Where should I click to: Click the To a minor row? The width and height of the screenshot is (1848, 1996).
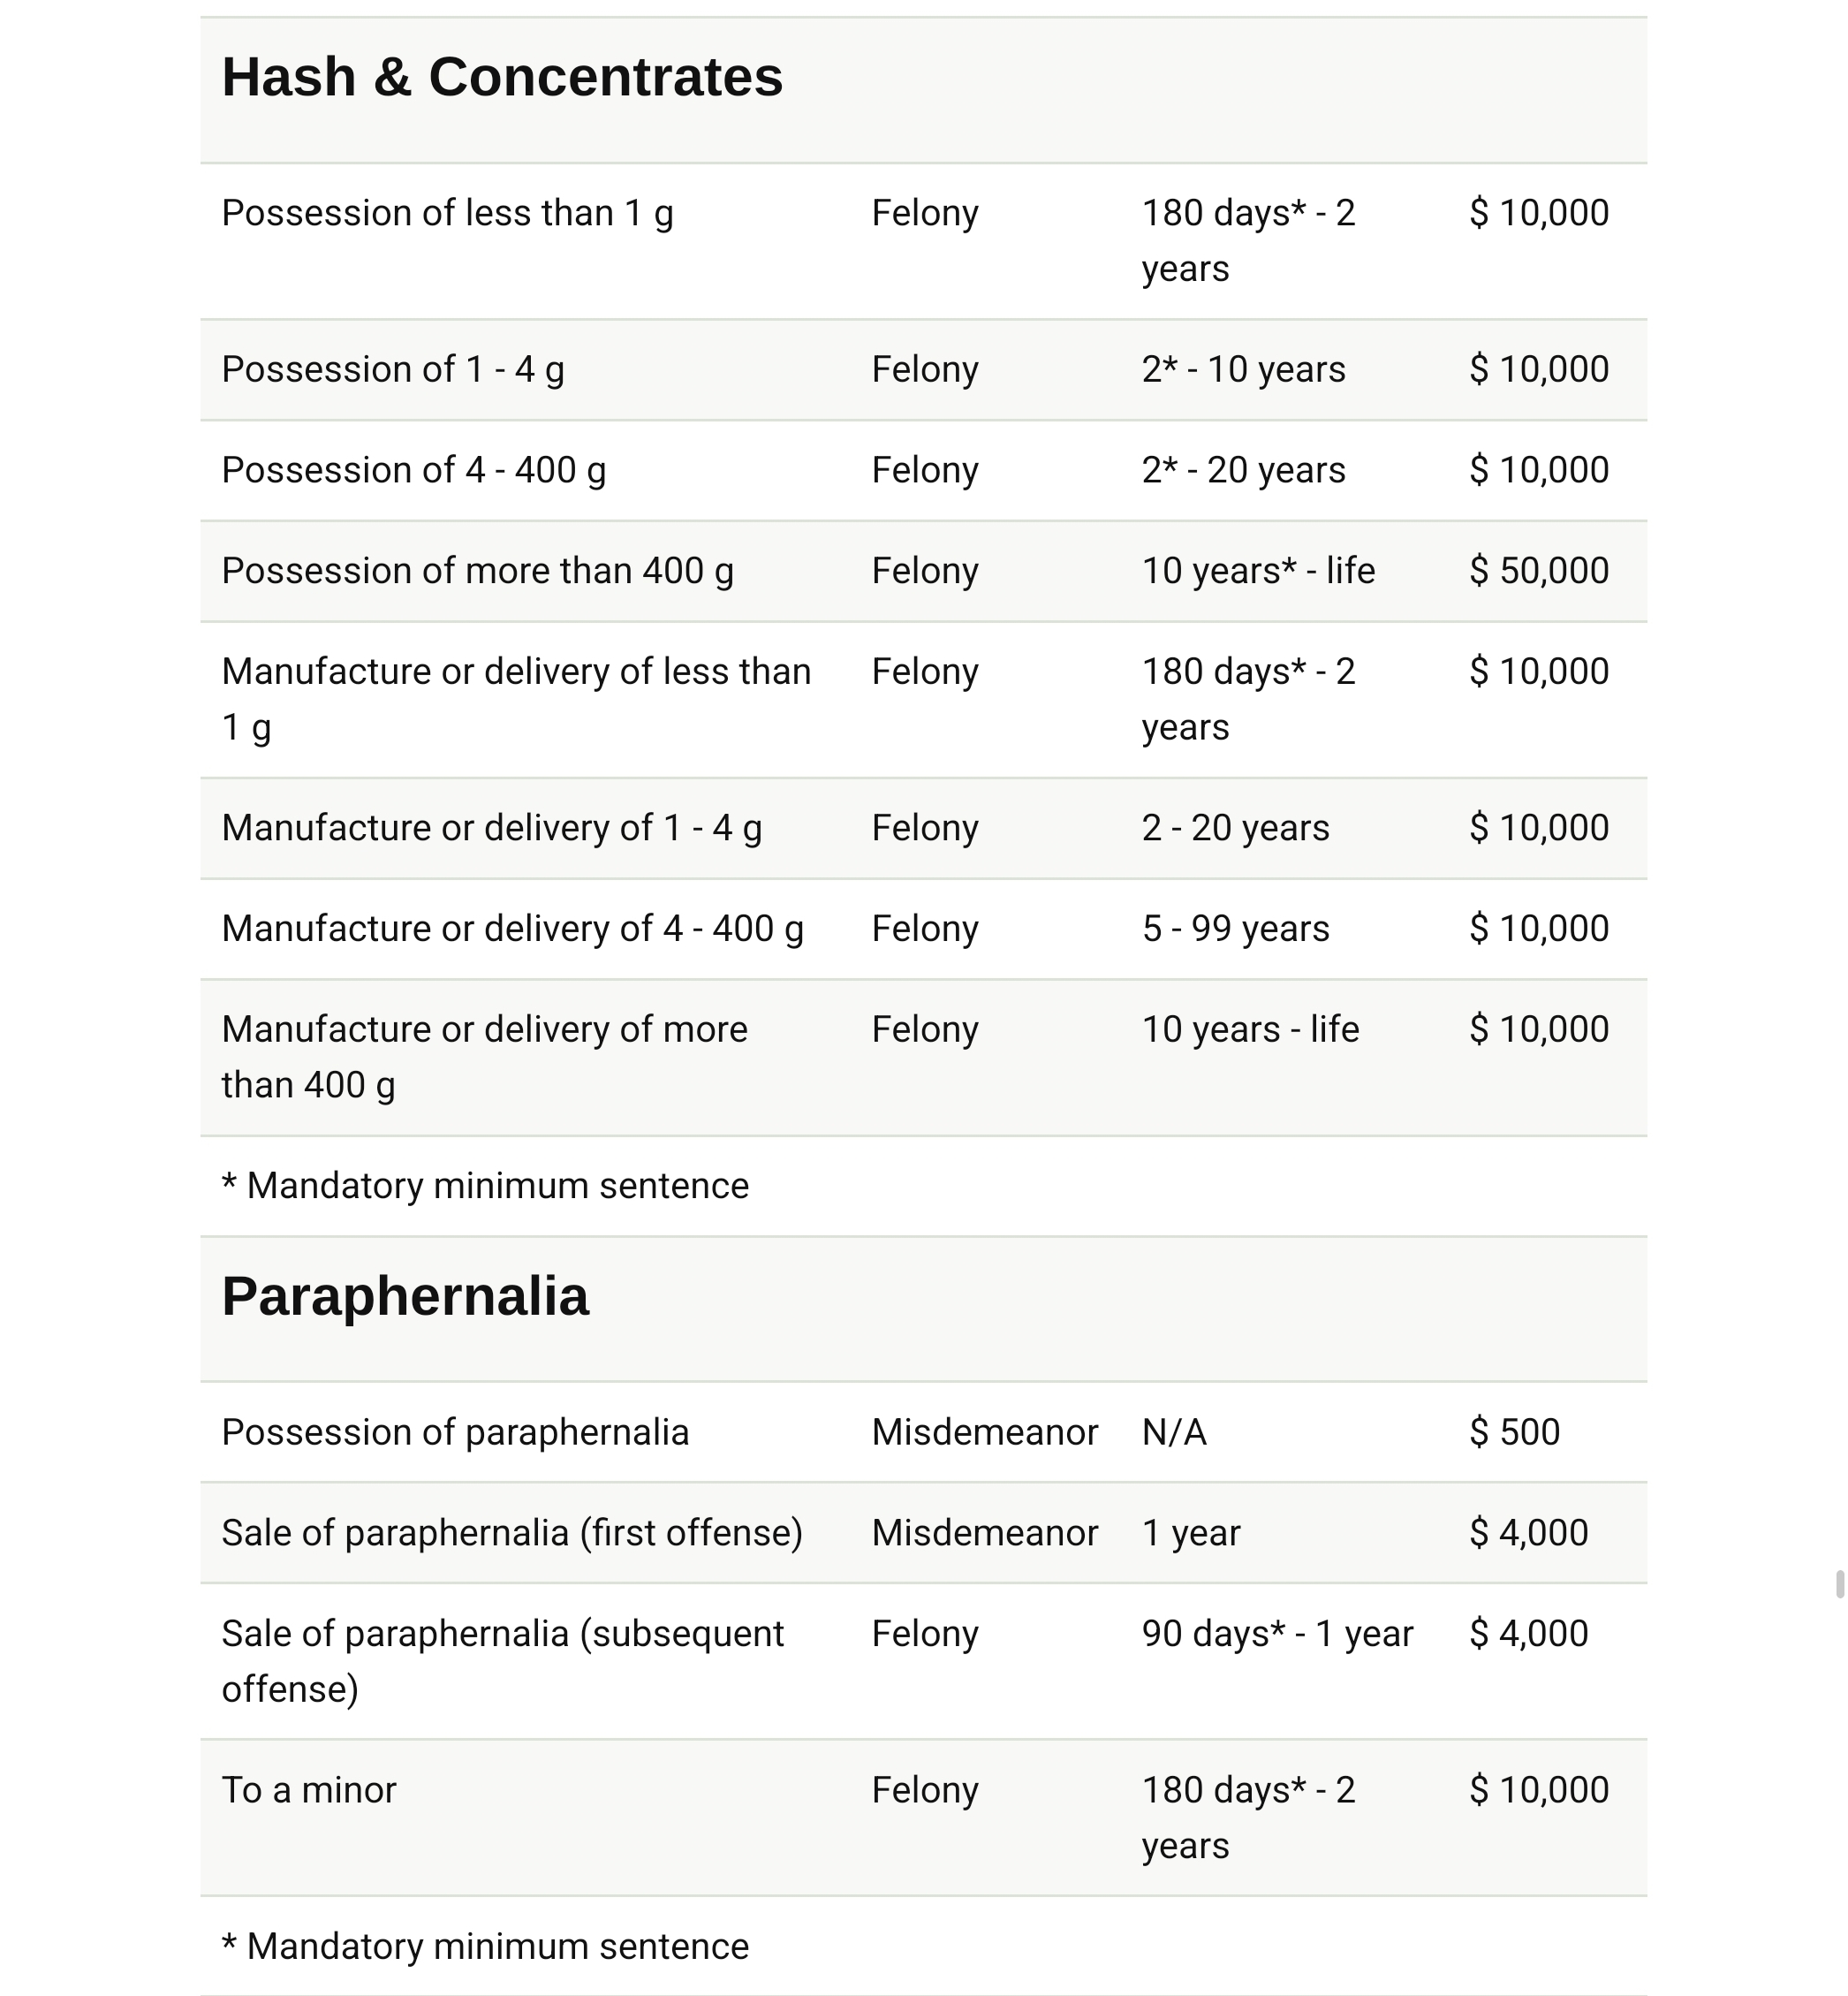pos(923,1818)
